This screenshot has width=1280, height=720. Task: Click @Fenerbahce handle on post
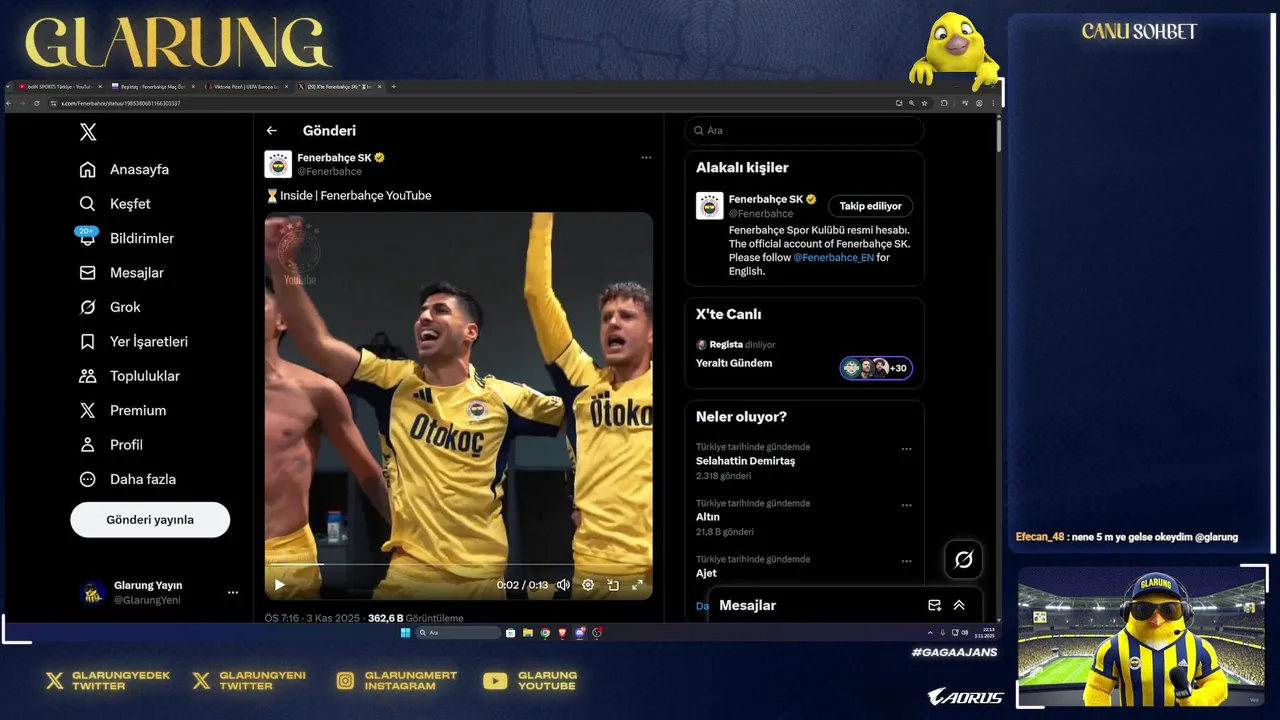tap(329, 172)
